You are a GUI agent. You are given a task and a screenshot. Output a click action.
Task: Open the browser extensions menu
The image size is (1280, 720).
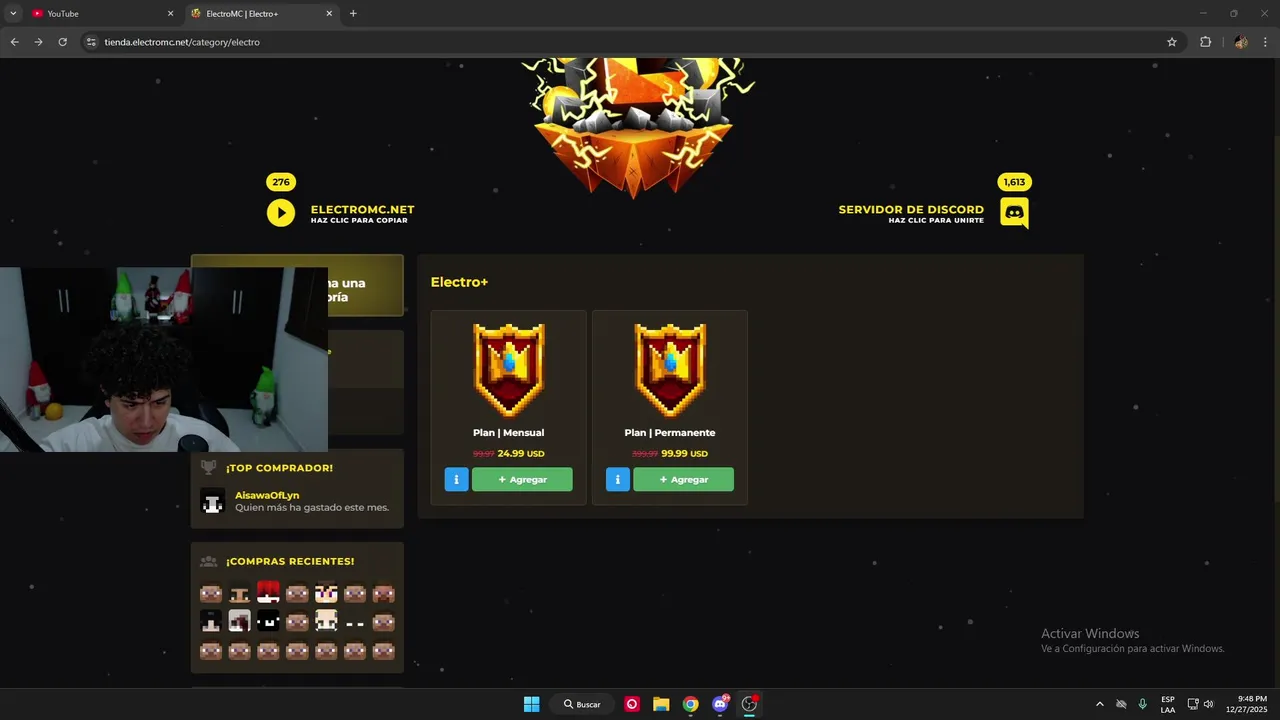point(1205,42)
